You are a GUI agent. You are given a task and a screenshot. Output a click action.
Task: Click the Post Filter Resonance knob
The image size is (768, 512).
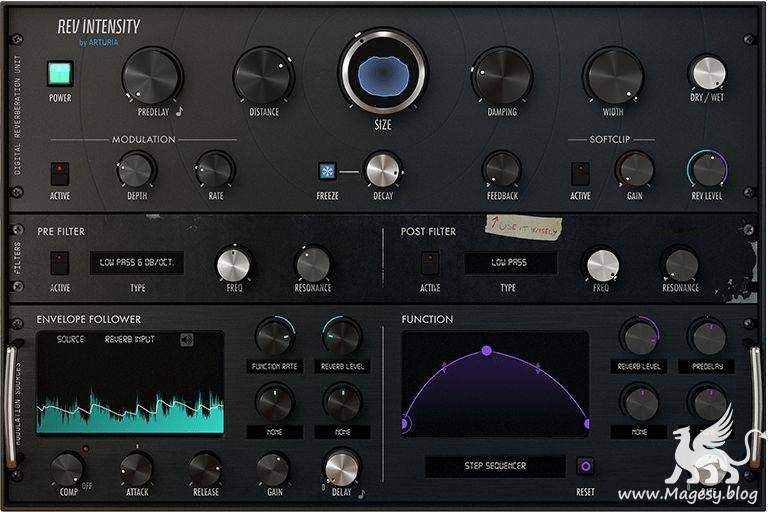(x=681, y=265)
